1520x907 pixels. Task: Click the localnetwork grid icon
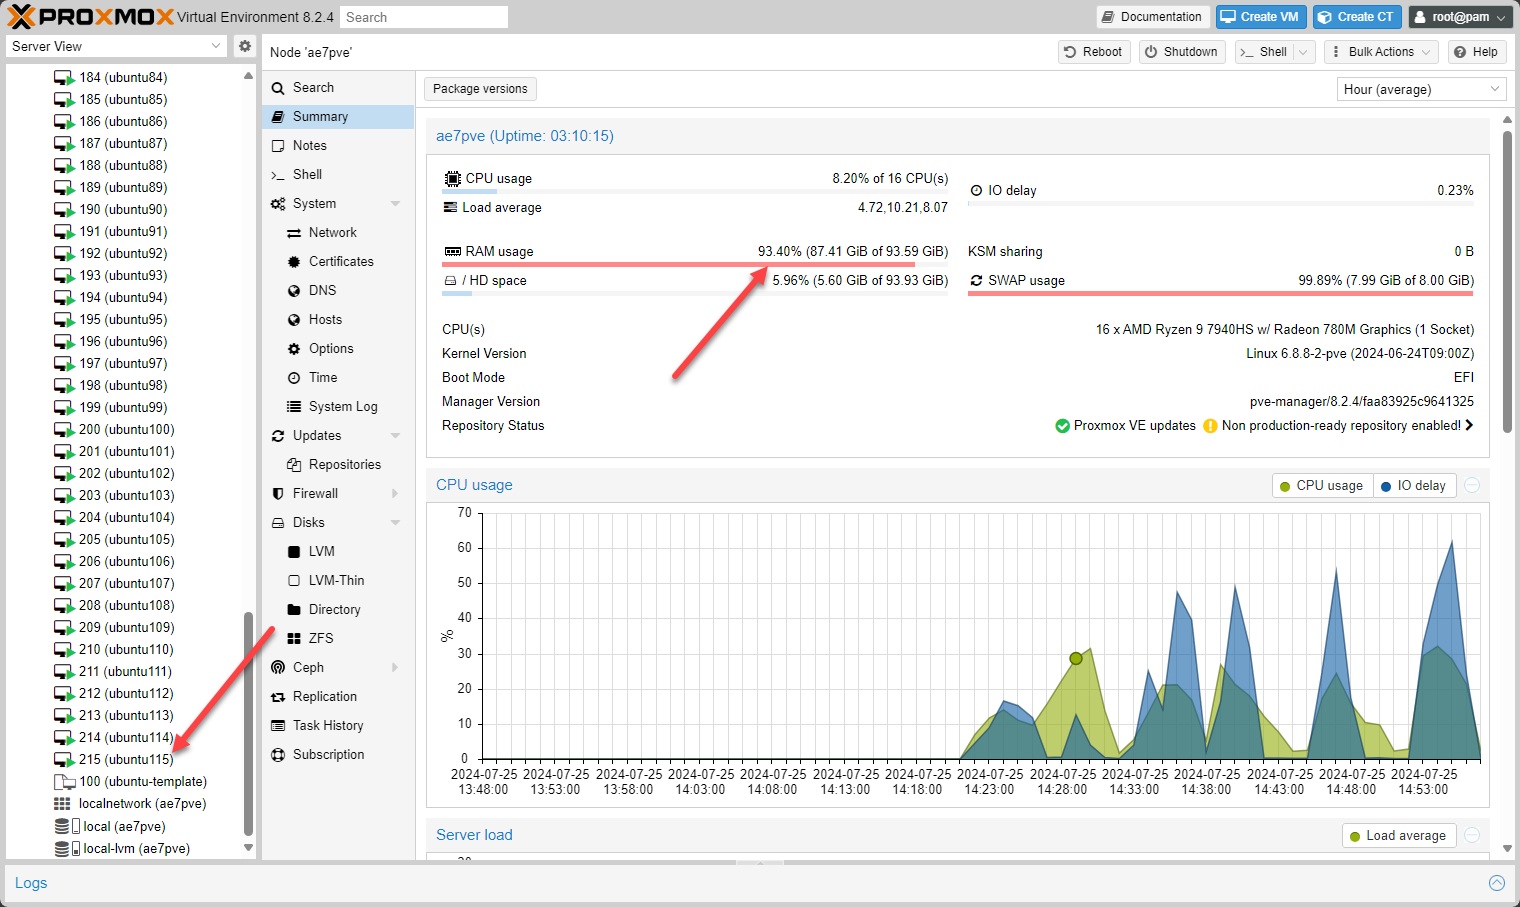click(x=62, y=804)
